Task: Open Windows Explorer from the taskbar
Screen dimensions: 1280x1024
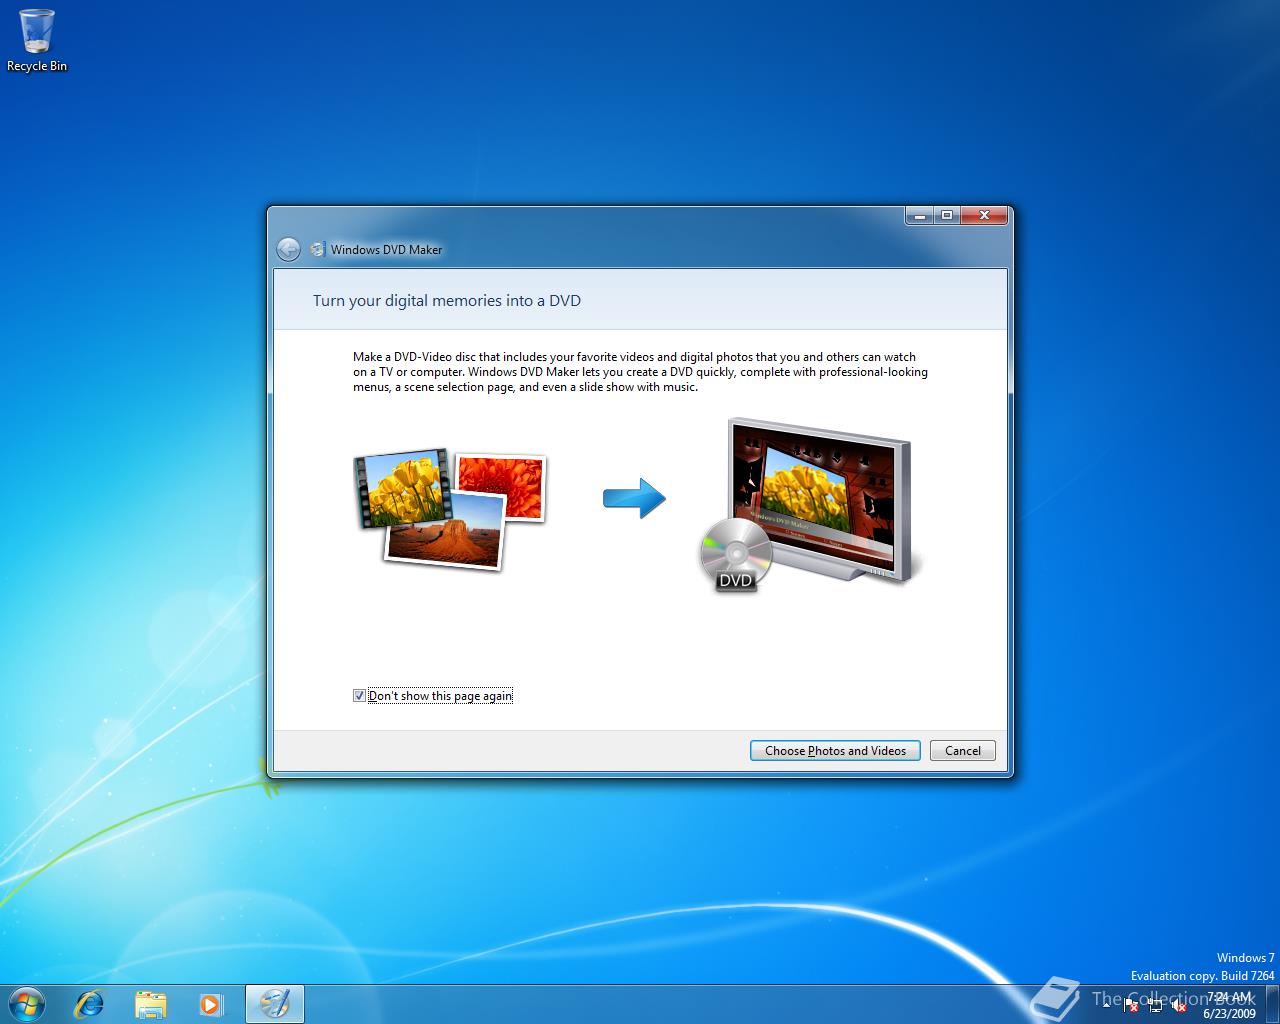Action: (x=150, y=1003)
